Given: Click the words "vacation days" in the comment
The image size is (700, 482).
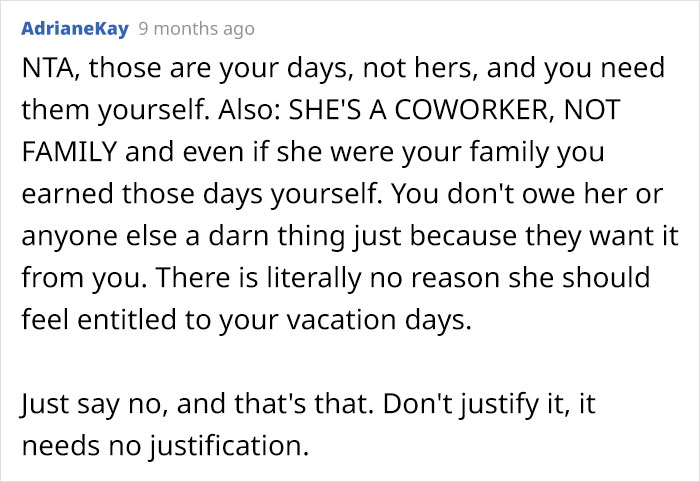Looking at the screenshot, I should (x=379, y=320).
